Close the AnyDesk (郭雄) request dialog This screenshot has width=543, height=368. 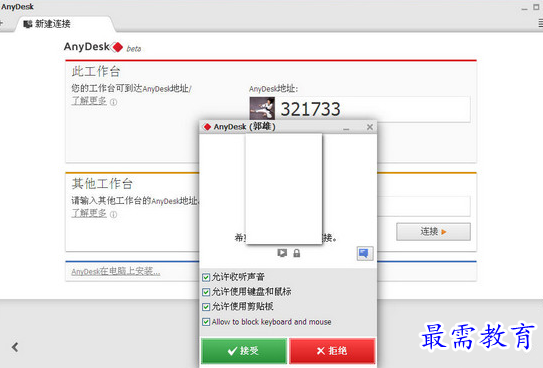pos(370,127)
